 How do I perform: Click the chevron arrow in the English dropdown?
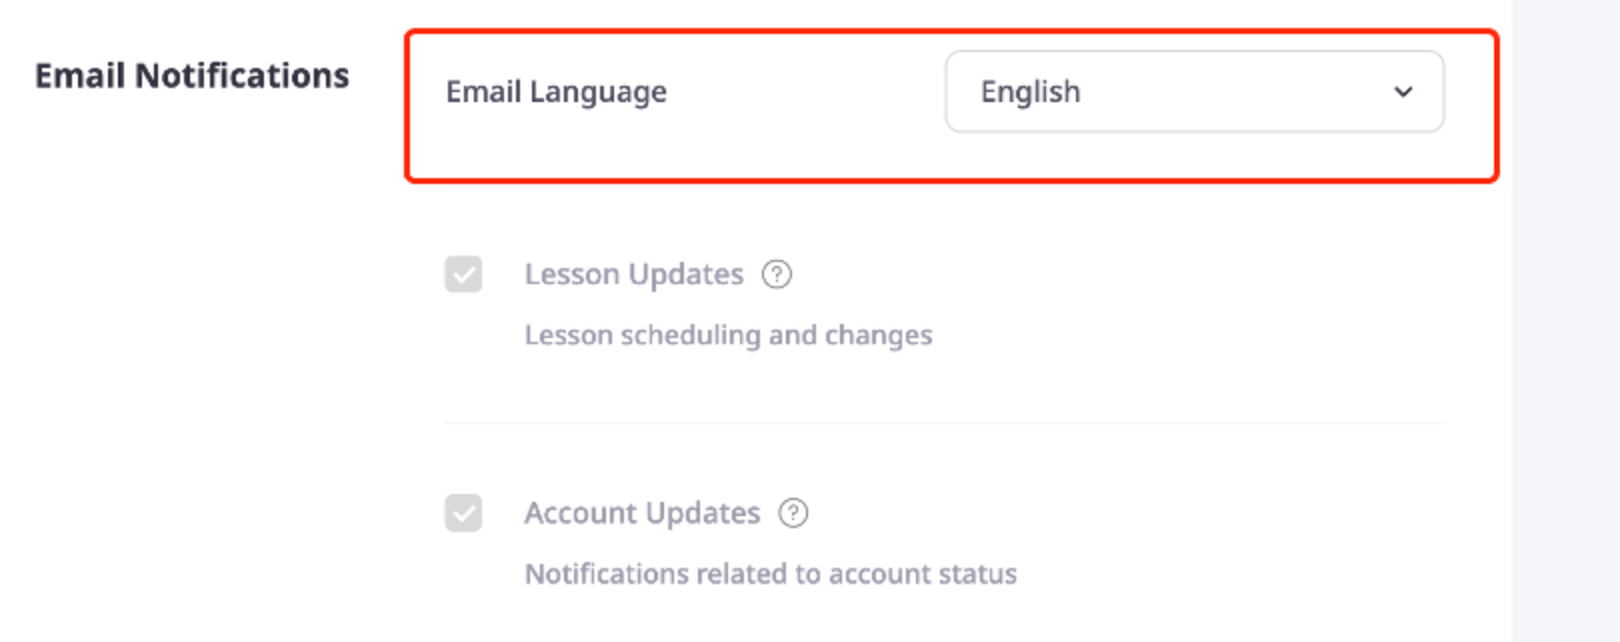tap(1403, 92)
